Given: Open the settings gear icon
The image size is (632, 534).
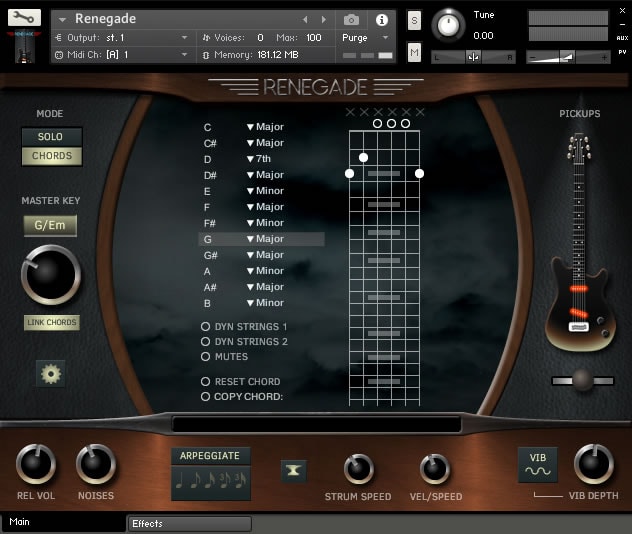Looking at the screenshot, I should [x=51, y=374].
